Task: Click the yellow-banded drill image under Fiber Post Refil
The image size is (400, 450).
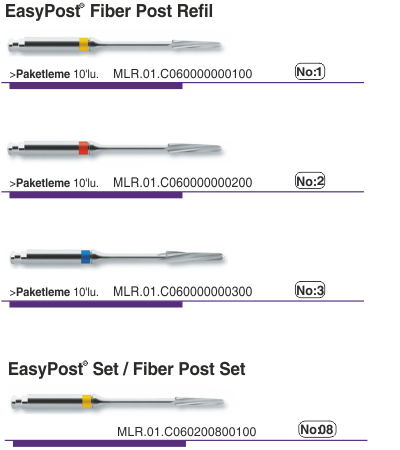Action: tap(115, 44)
